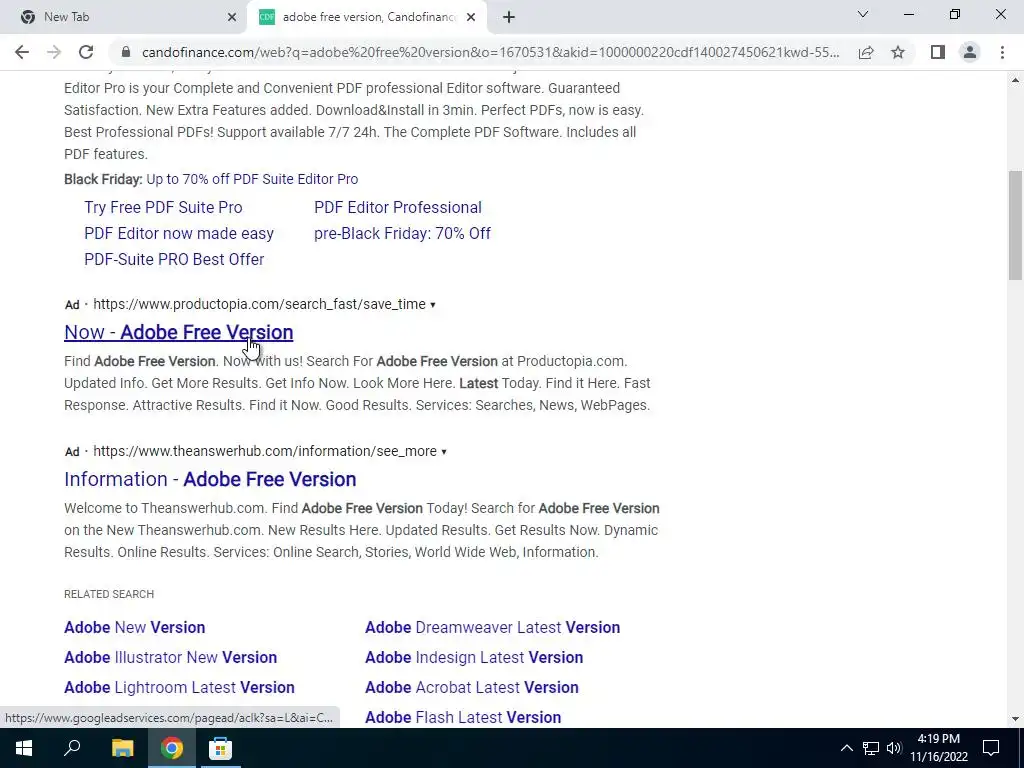Reload the current page

point(86,52)
